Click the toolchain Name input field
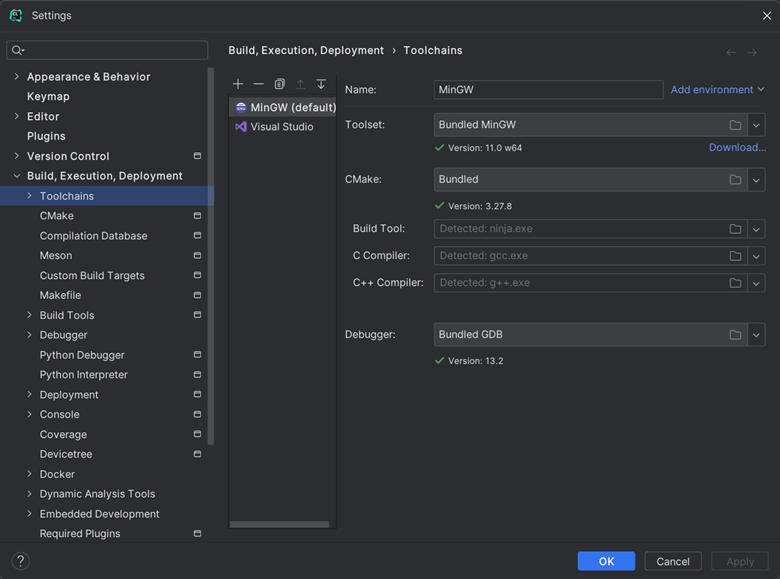The height and width of the screenshot is (579, 780). click(x=548, y=90)
